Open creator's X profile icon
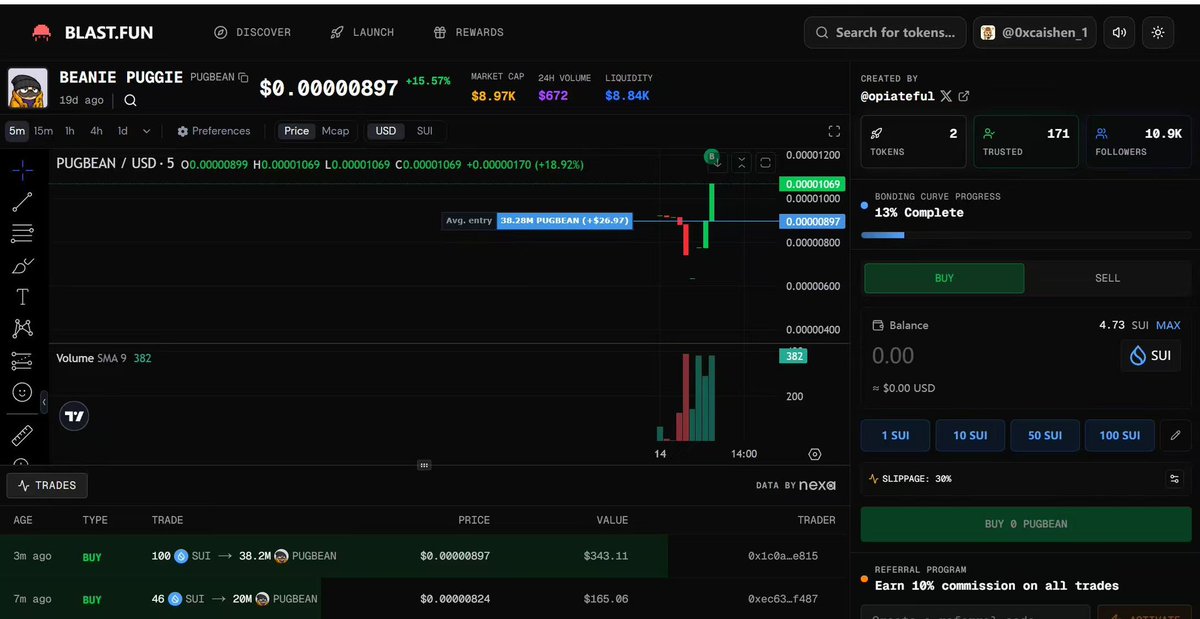 (946, 96)
